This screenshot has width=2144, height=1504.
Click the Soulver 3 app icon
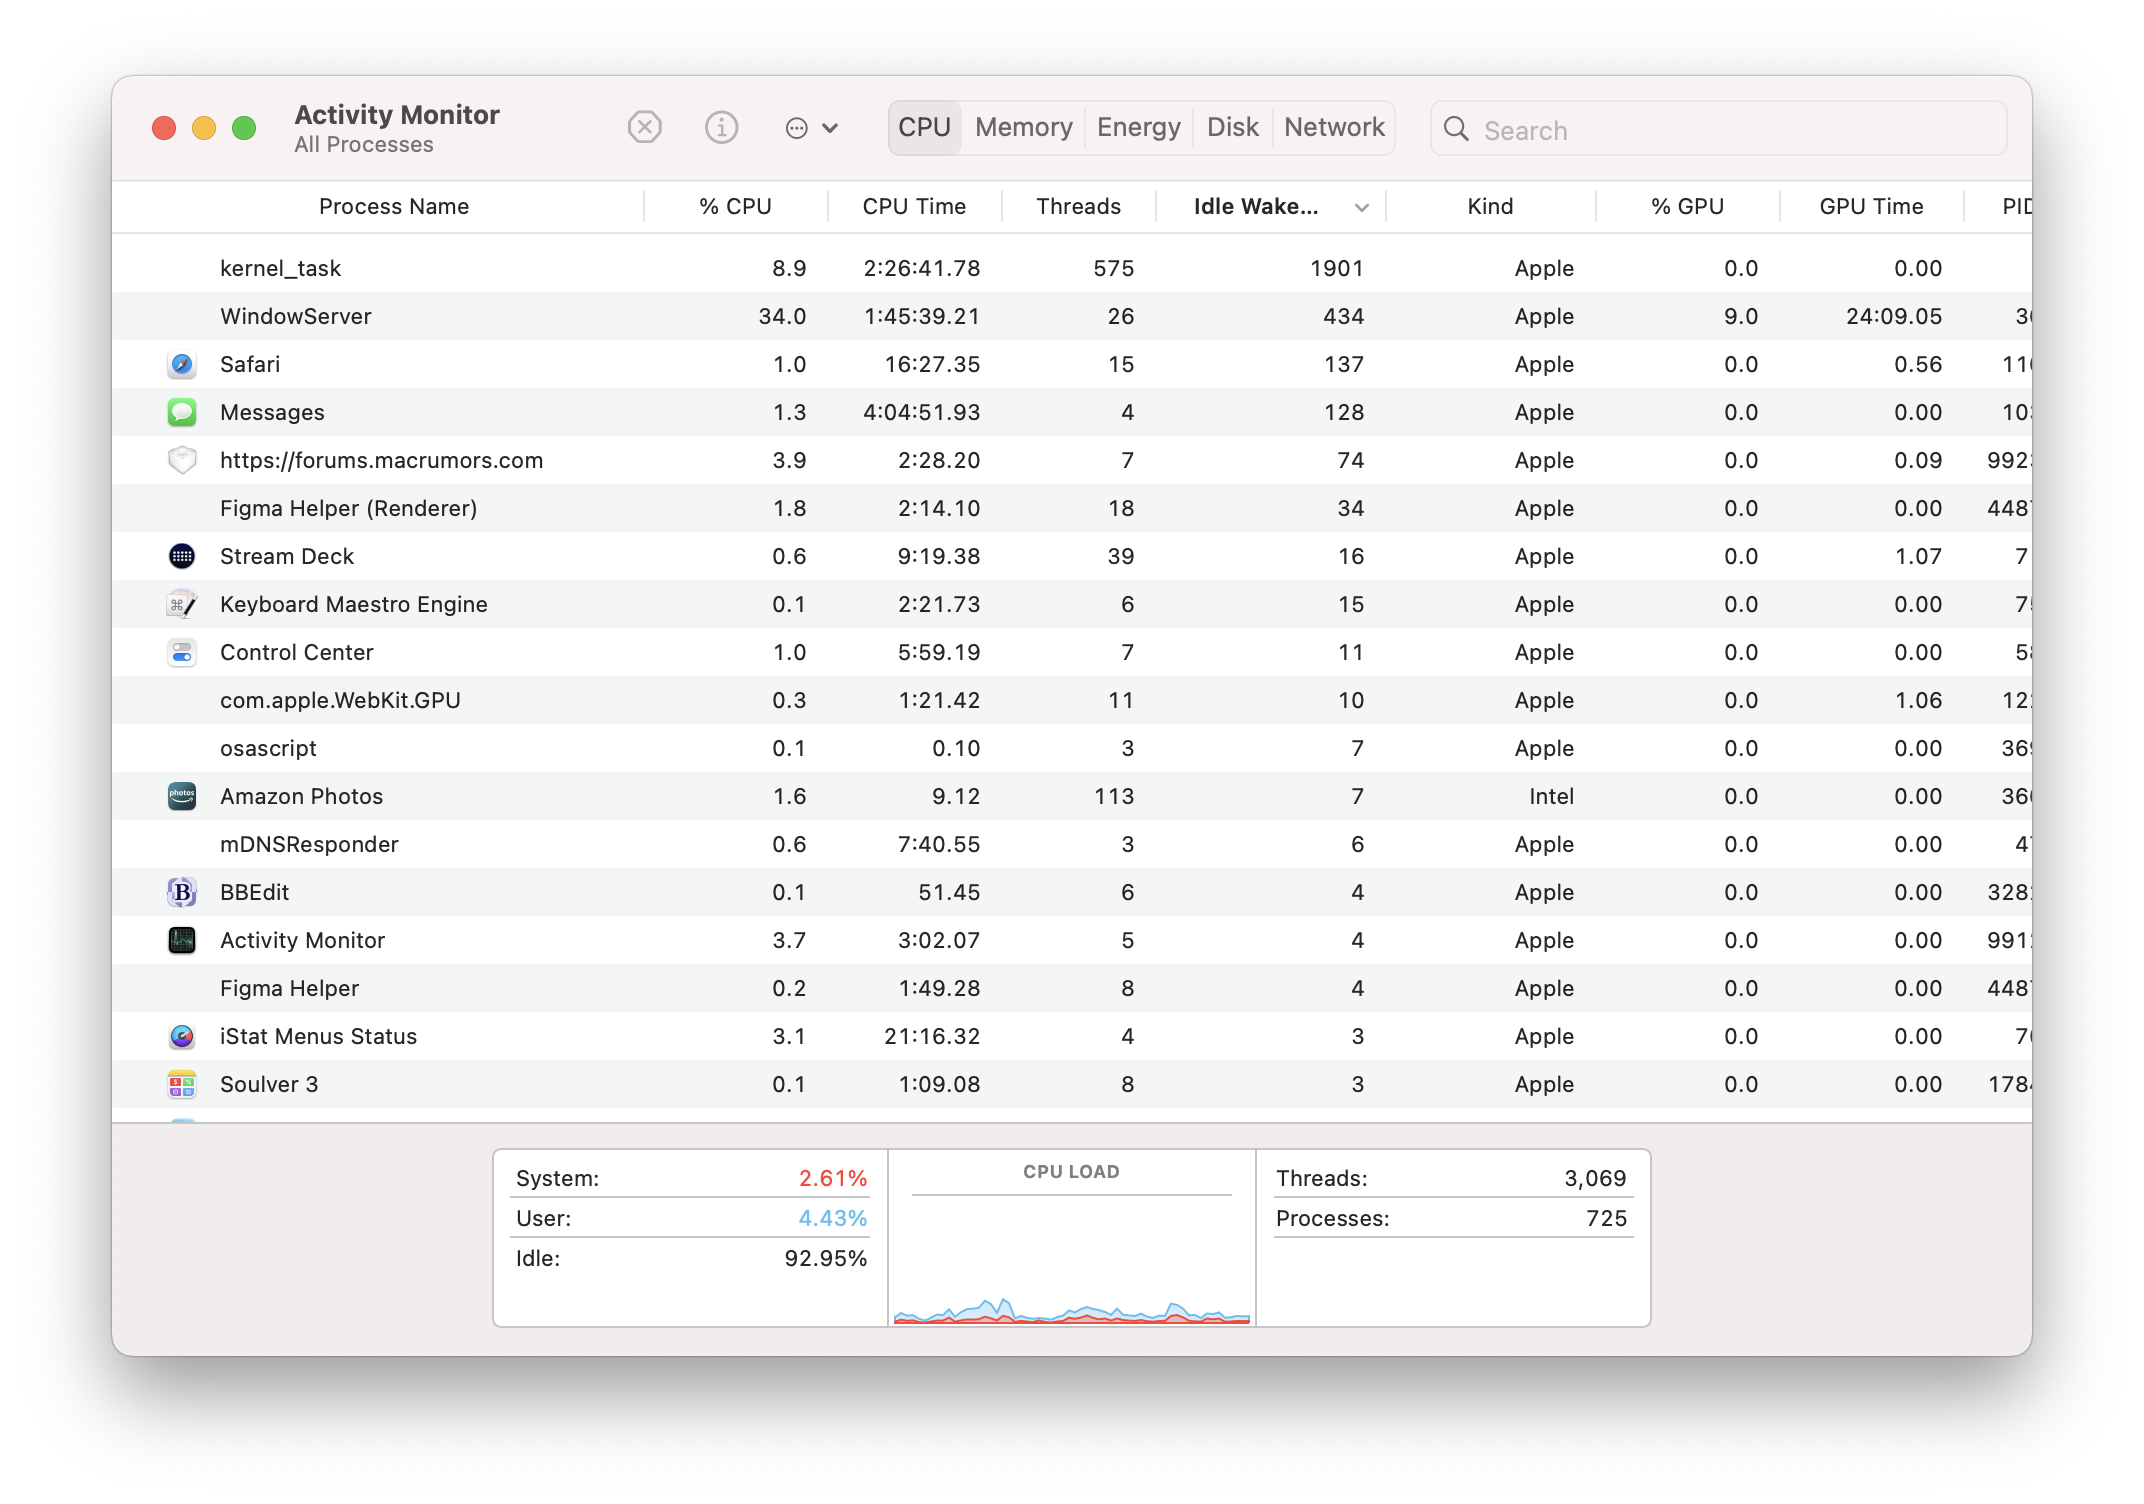[x=182, y=1084]
